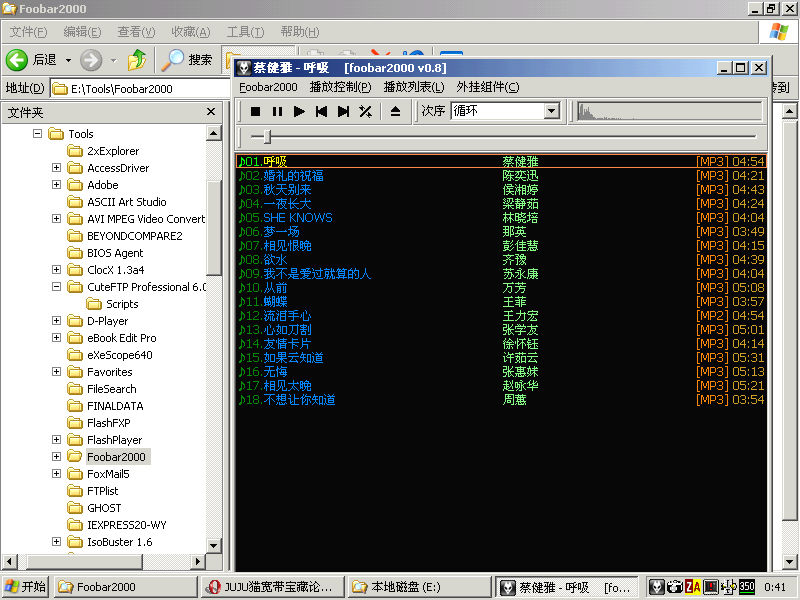This screenshot has height=600, width=800.
Task: Click the 搜索 search button in Explorer
Action: click(x=186, y=60)
